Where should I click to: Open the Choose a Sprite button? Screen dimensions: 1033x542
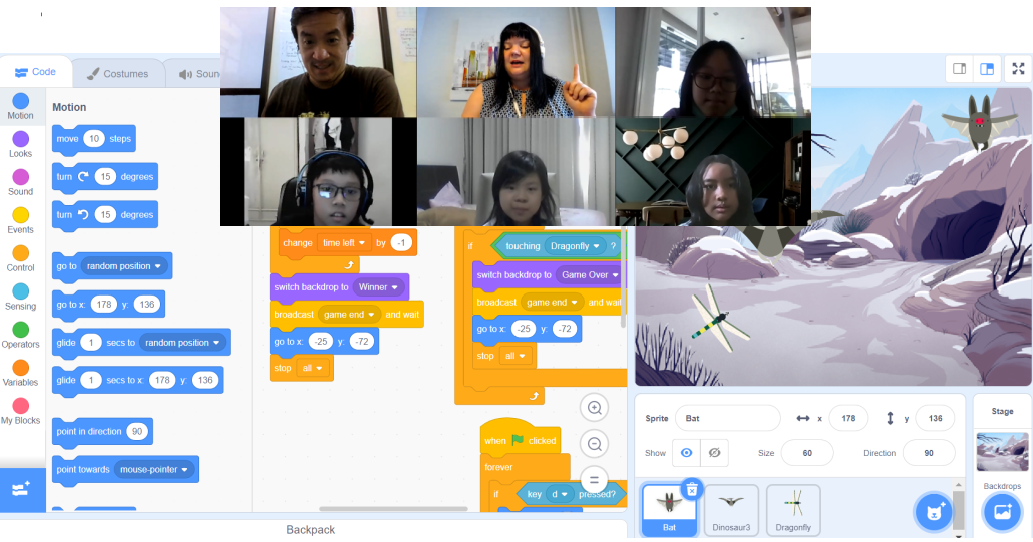coord(935,510)
